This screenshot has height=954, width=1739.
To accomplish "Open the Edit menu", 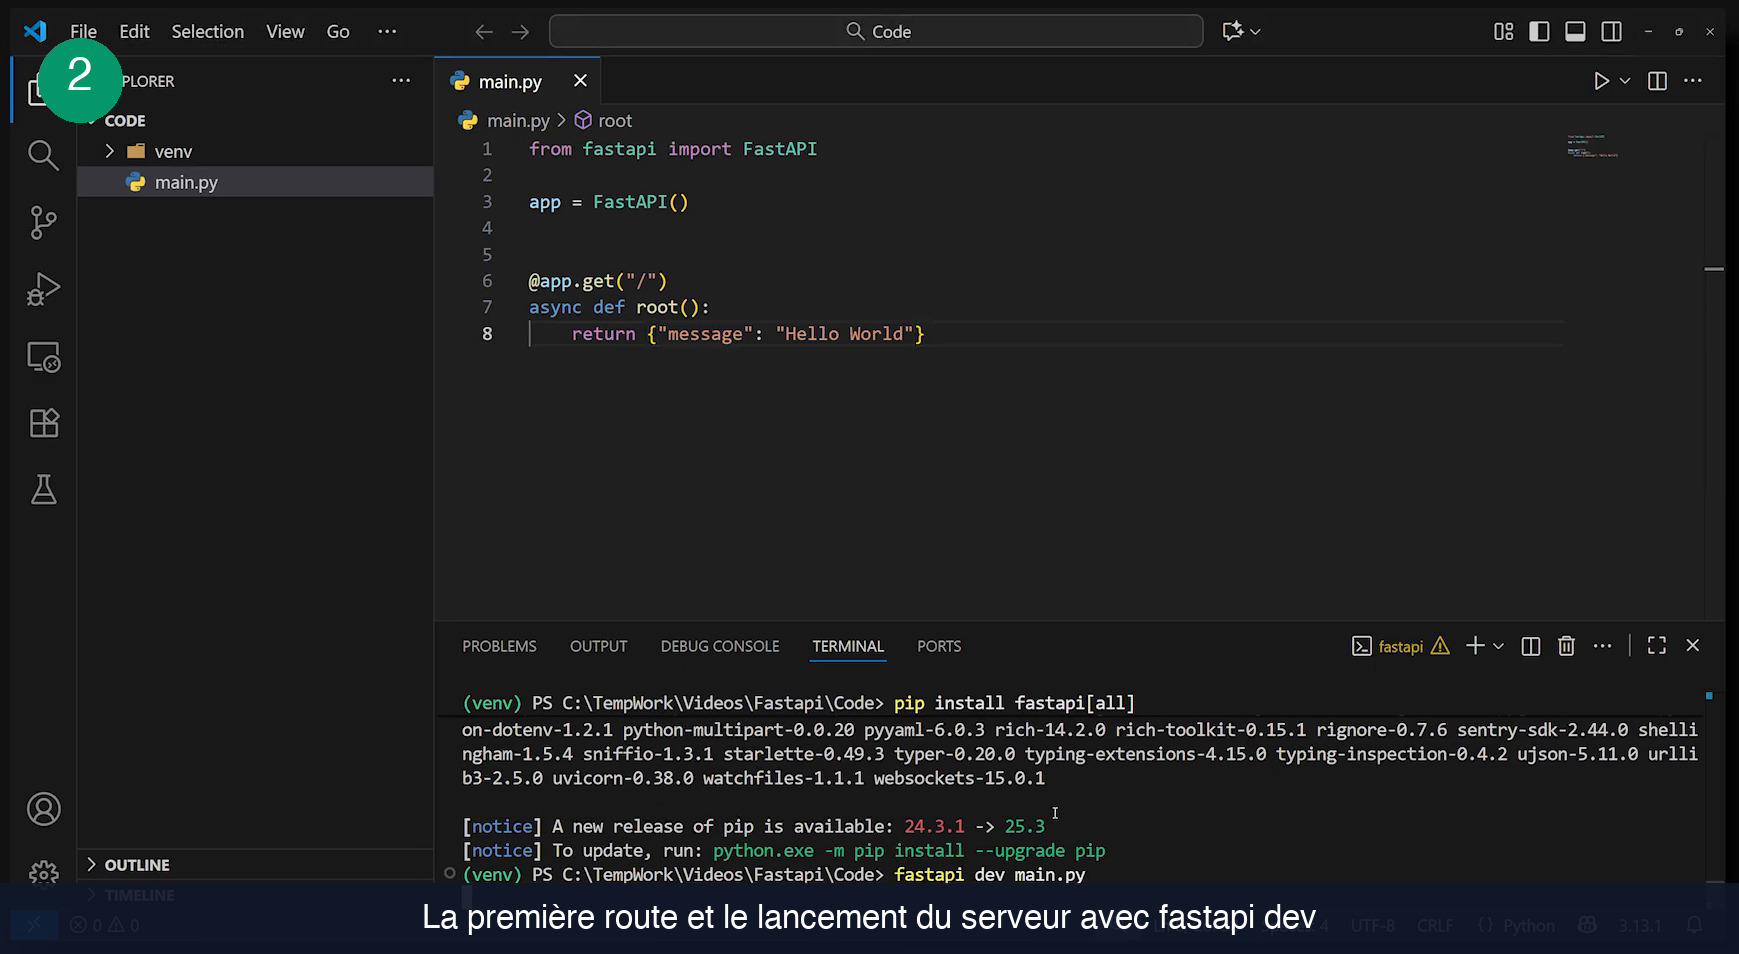I will tap(134, 32).
